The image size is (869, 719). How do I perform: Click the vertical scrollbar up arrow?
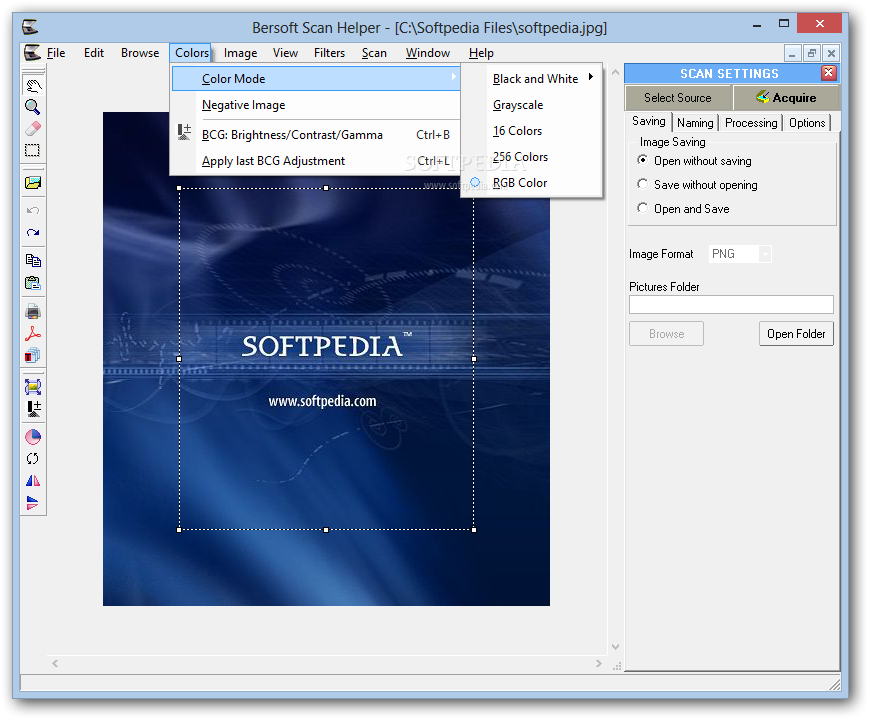point(615,72)
